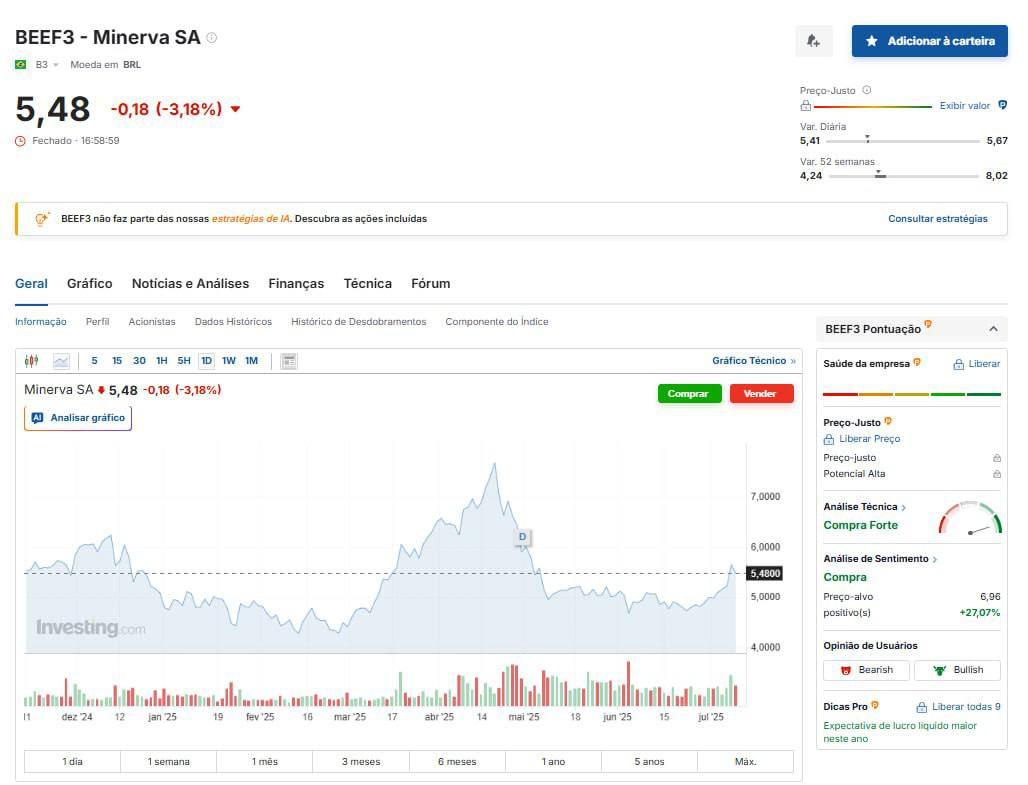Viewport: 1028px width, 785px height.
Task: Click the red Vender button
Action: click(x=762, y=393)
